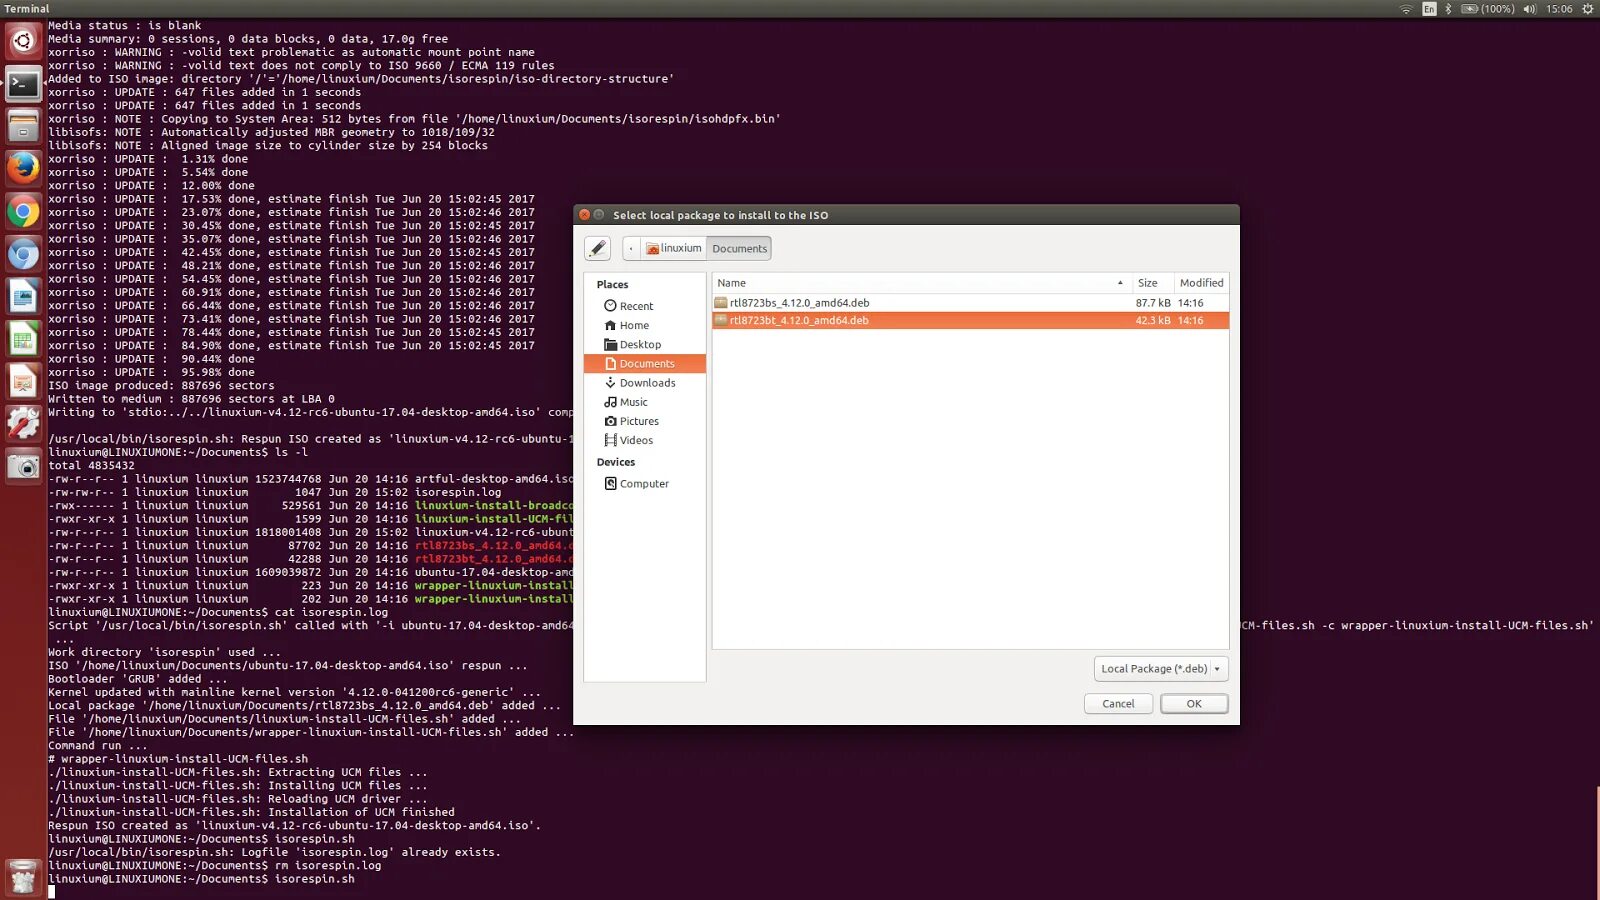Open System Settings from the launcher

pyautogui.click(x=22, y=423)
